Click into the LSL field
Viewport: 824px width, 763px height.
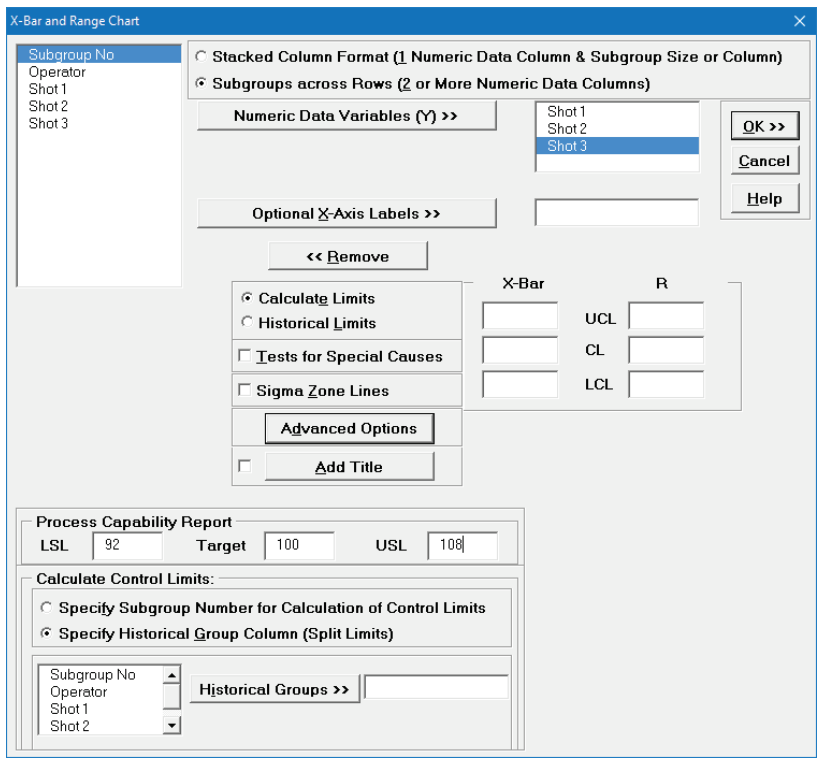[x=127, y=545]
